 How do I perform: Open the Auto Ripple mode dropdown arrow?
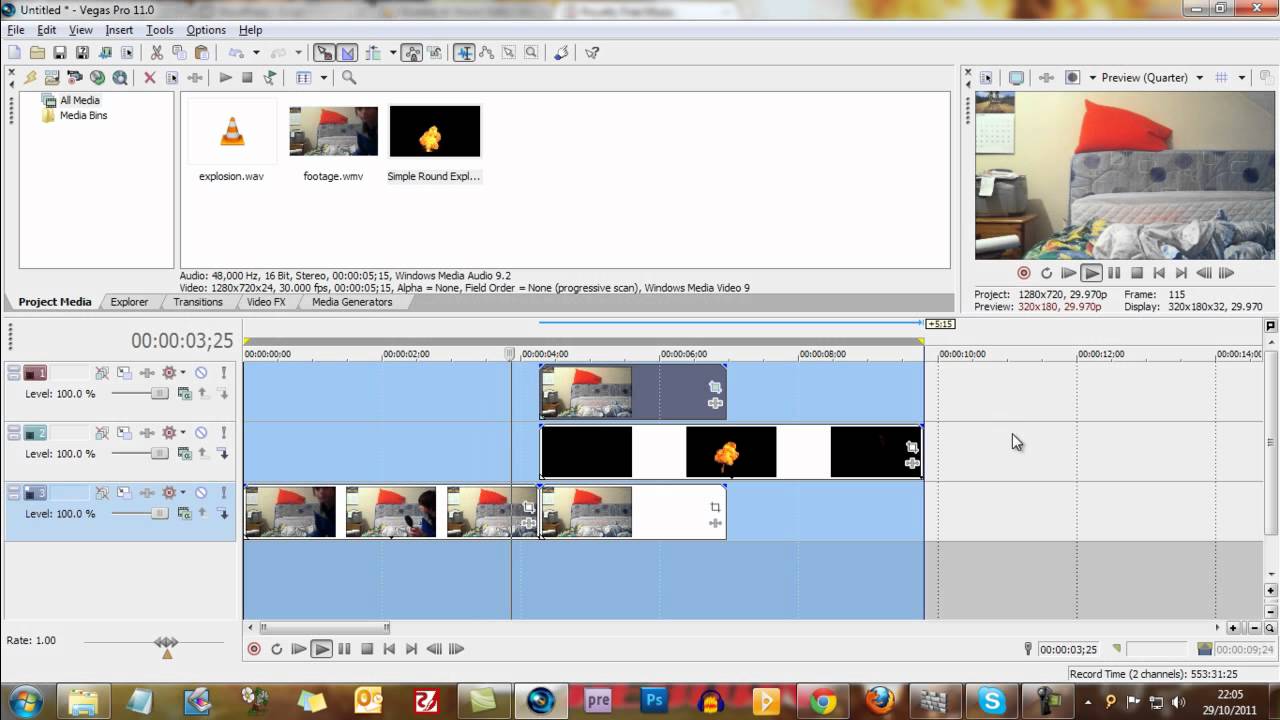coord(393,53)
